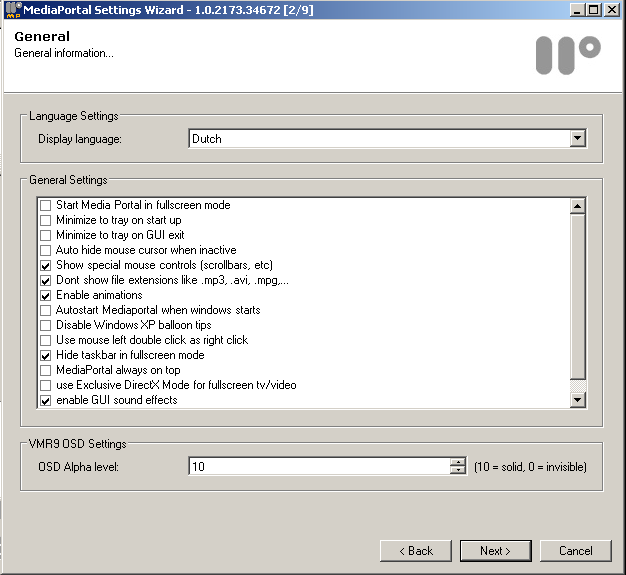This screenshot has width=626, height=575.
Task: Disable the Enable animations checkbox
Action: [x=46, y=295]
